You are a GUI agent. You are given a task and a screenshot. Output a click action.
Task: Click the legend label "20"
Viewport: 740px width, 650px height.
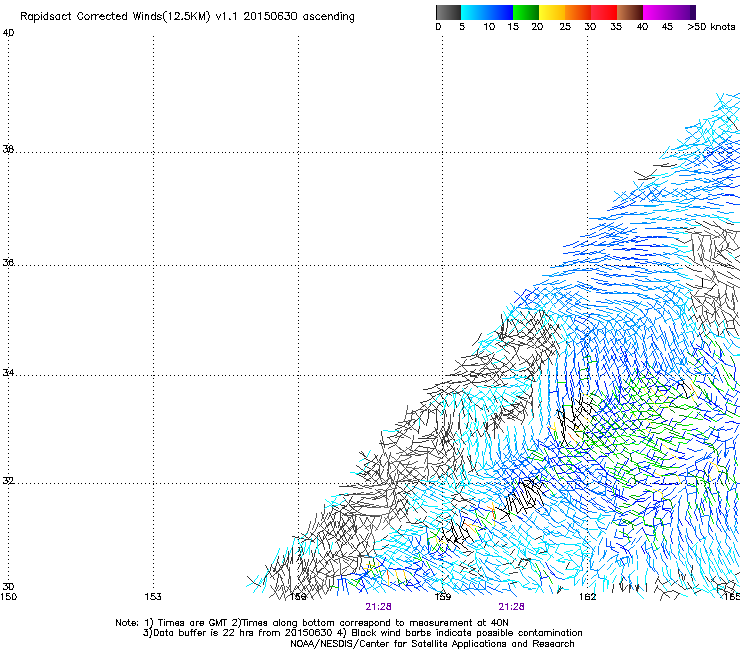click(x=538, y=27)
